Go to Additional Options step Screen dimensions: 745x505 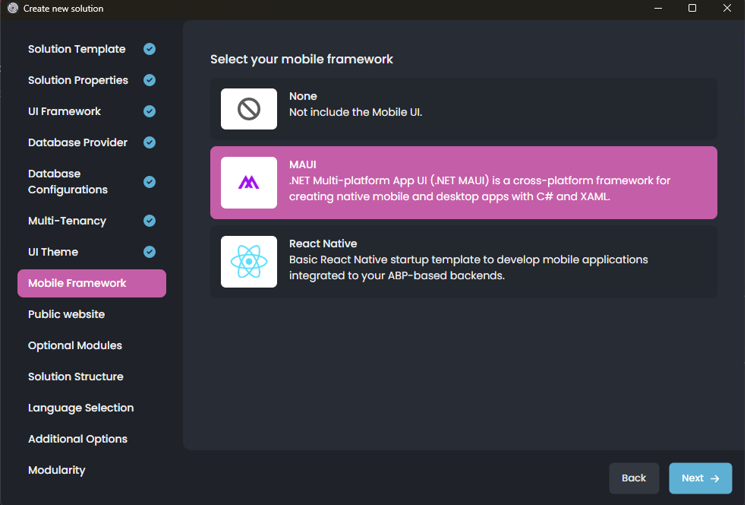[x=92, y=439]
